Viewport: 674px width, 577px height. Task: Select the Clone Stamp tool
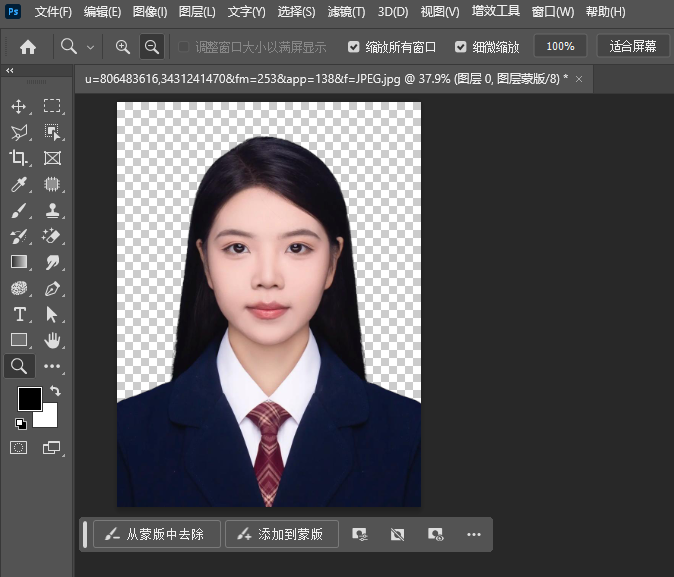point(52,210)
